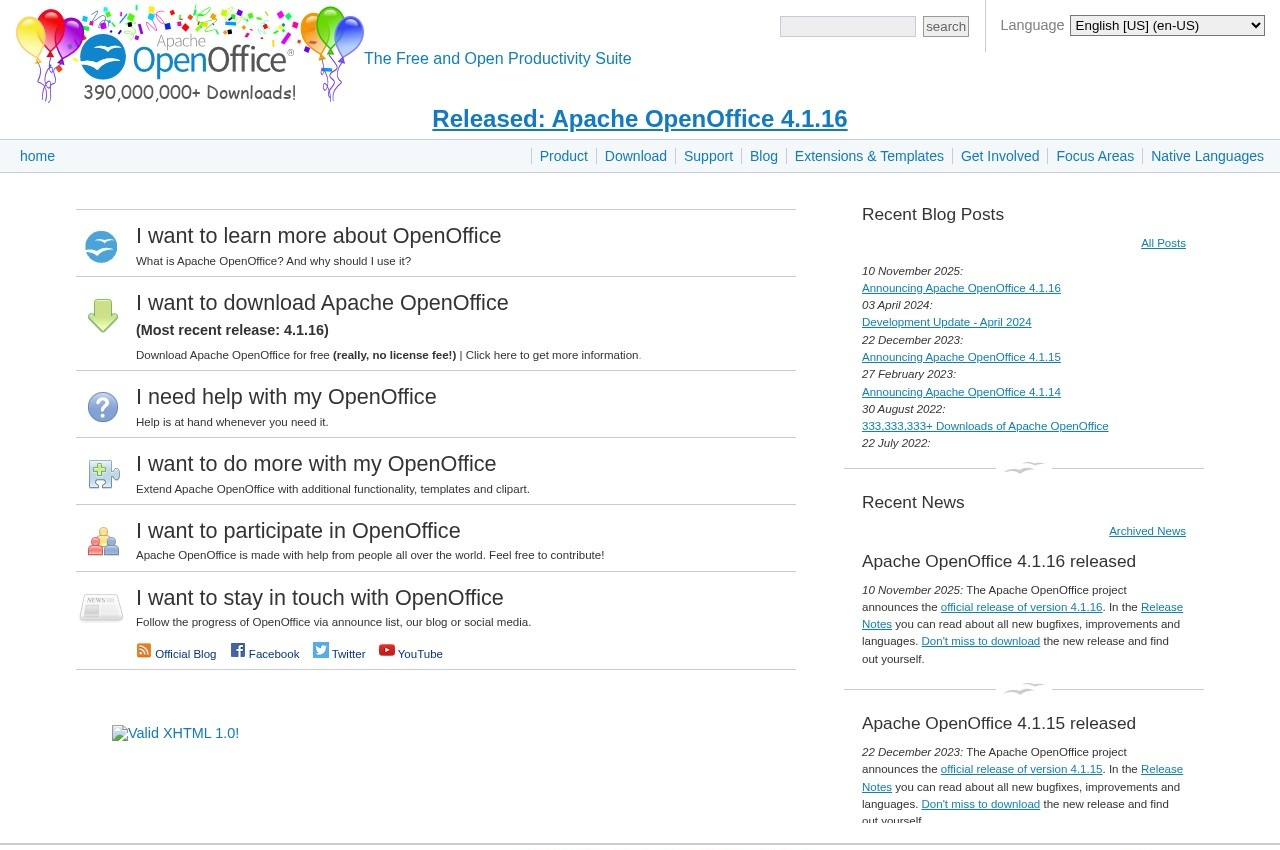1280x850 pixels.
Task: Click the seagull icon beside learn more
Action: click(x=101, y=247)
